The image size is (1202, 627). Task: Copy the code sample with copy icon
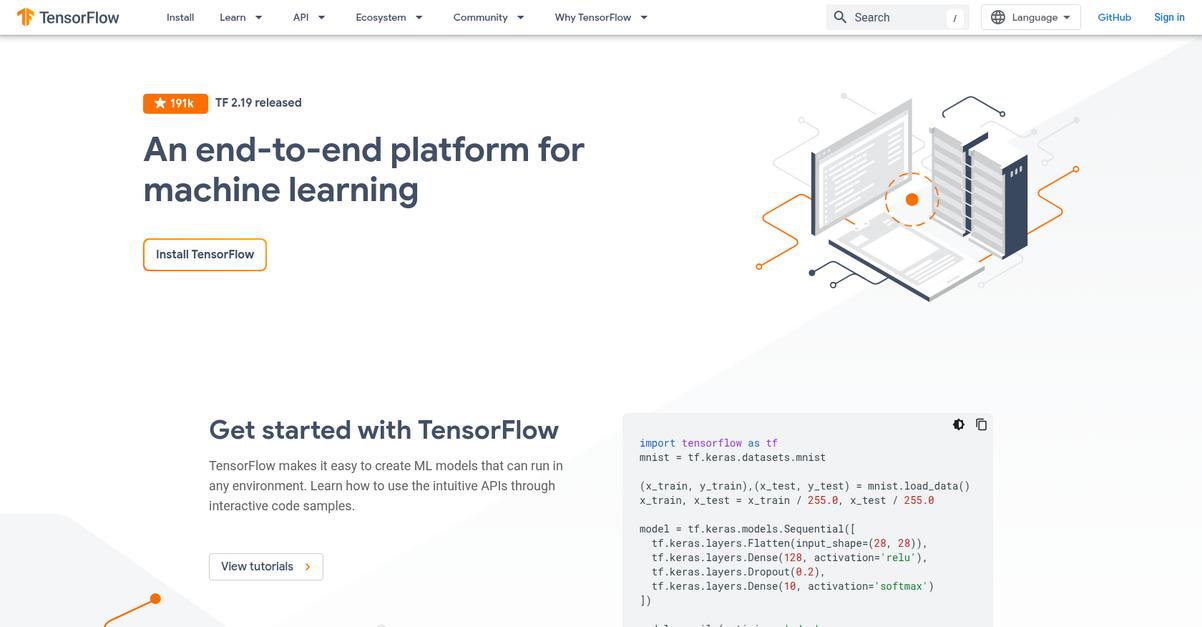tap(981, 424)
